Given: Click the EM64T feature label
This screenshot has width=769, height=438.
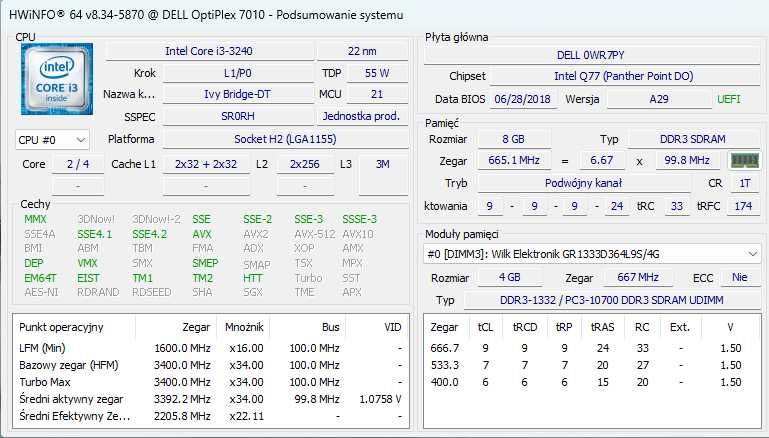Looking at the screenshot, I should (40, 278).
